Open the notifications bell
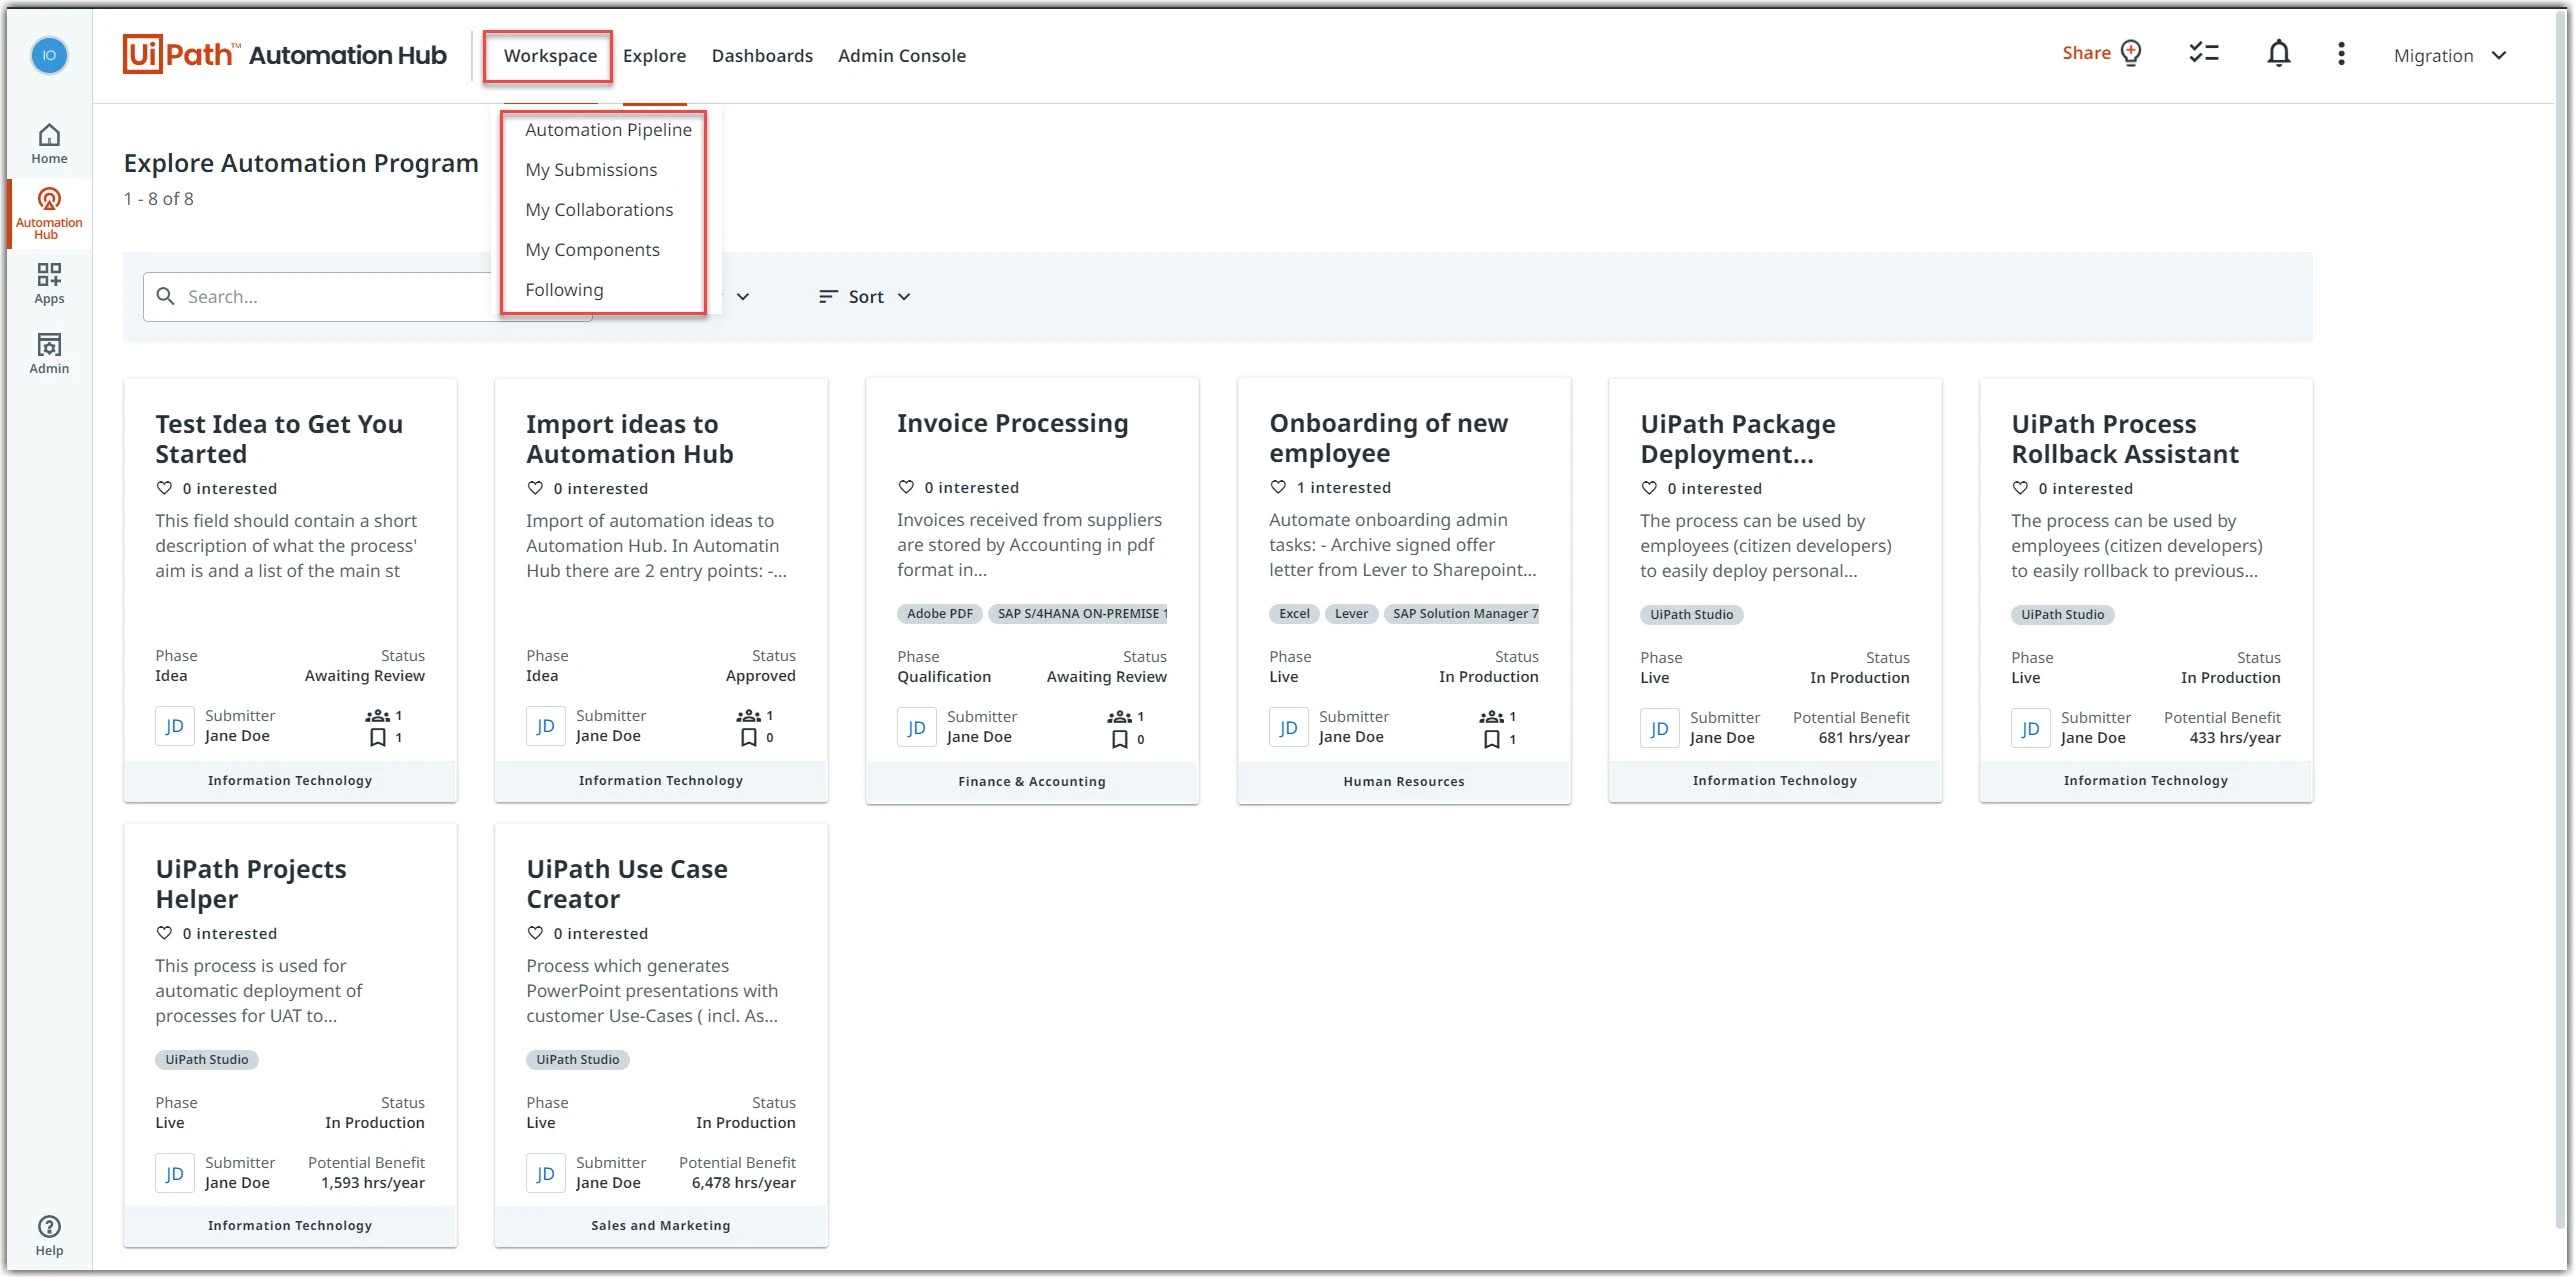 (x=2278, y=54)
